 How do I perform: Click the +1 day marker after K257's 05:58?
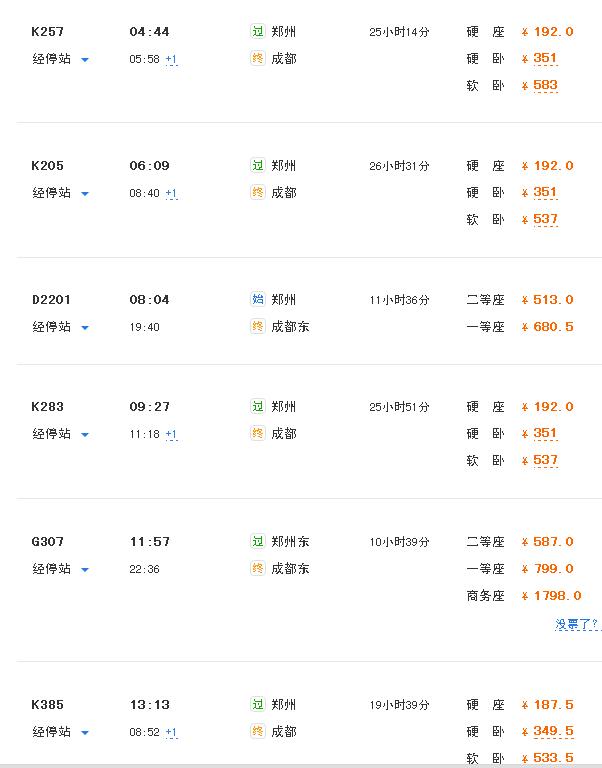tap(171, 59)
